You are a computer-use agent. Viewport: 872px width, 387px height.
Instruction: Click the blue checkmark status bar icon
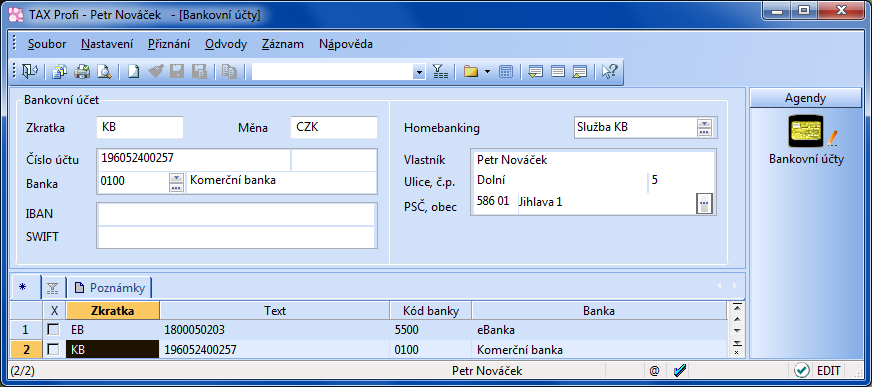[679, 370]
